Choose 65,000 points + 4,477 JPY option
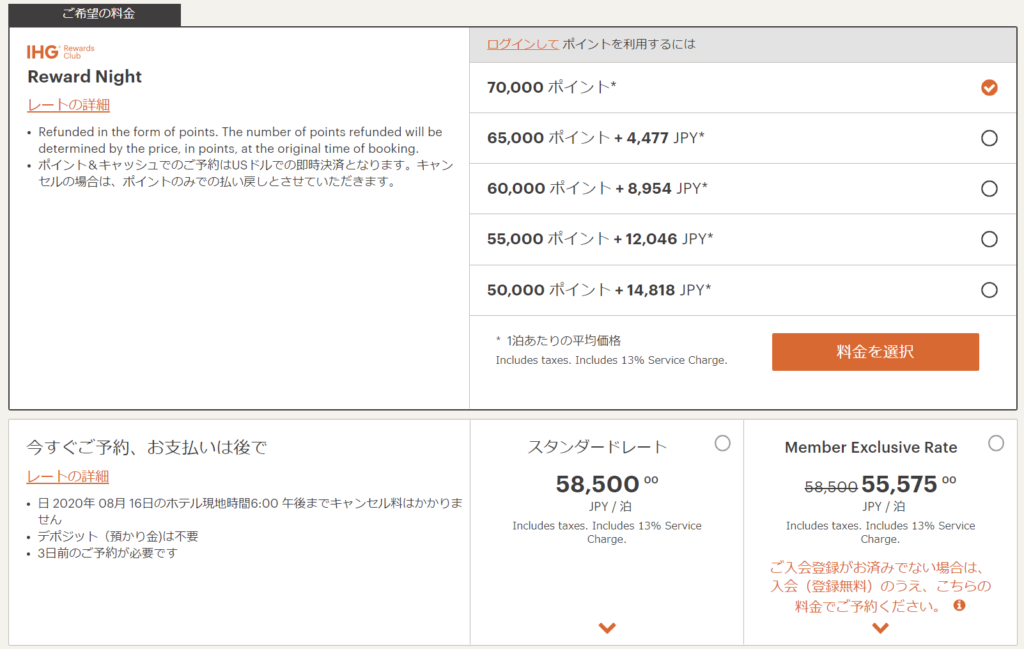The height and width of the screenshot is (649, 1024). [x=989, y=138]
